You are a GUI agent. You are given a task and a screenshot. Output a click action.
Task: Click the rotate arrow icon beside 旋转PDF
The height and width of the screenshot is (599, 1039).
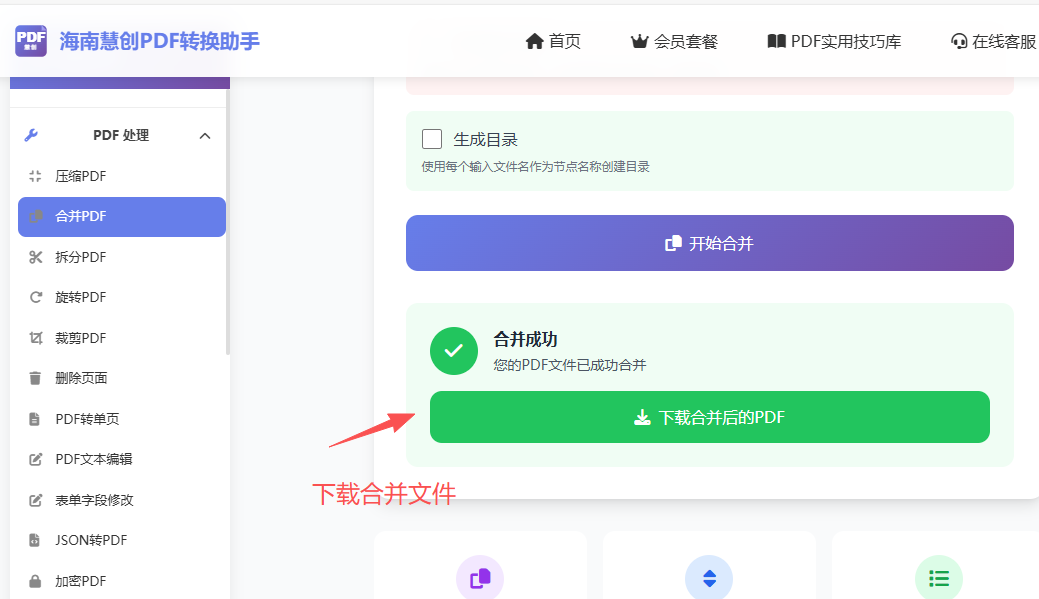(36, 298)
